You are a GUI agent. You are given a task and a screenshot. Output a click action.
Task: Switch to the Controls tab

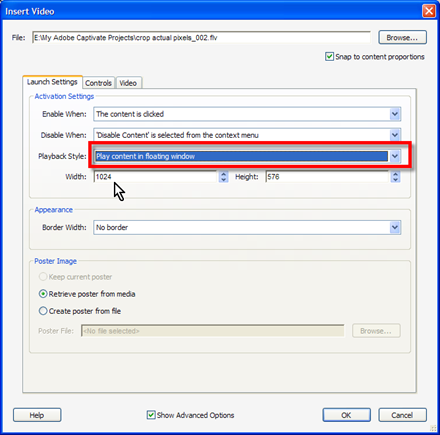click(x=98, y=83)
